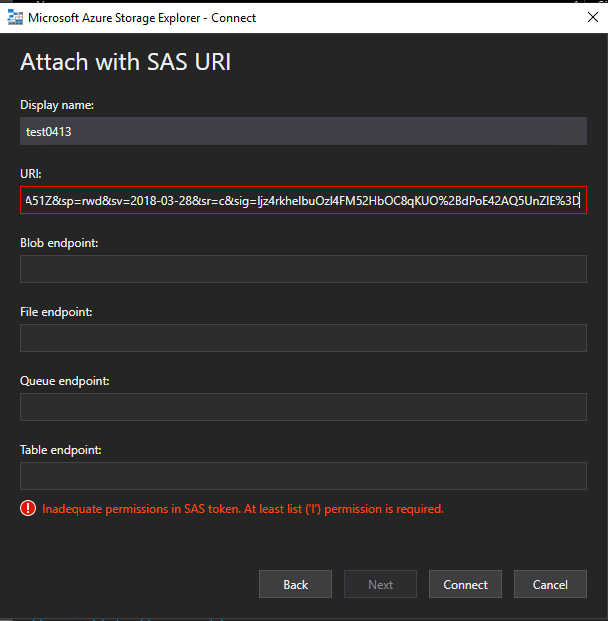Image resolution: width=608 pixels, height=621 pixels.
Task: Click the 'URI:' label
Action: tap(31, 174)
